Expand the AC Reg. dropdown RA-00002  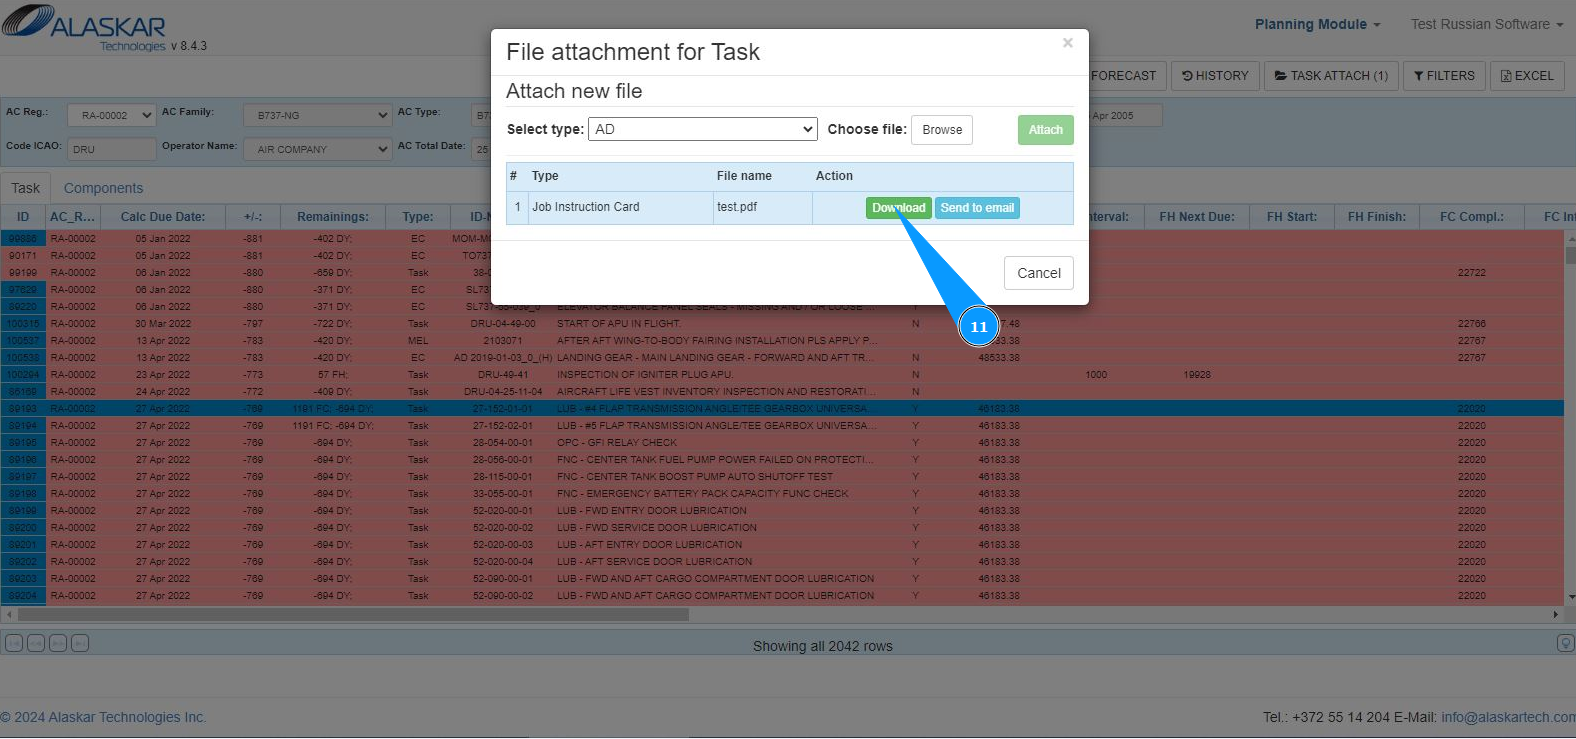tap(111, 116)
